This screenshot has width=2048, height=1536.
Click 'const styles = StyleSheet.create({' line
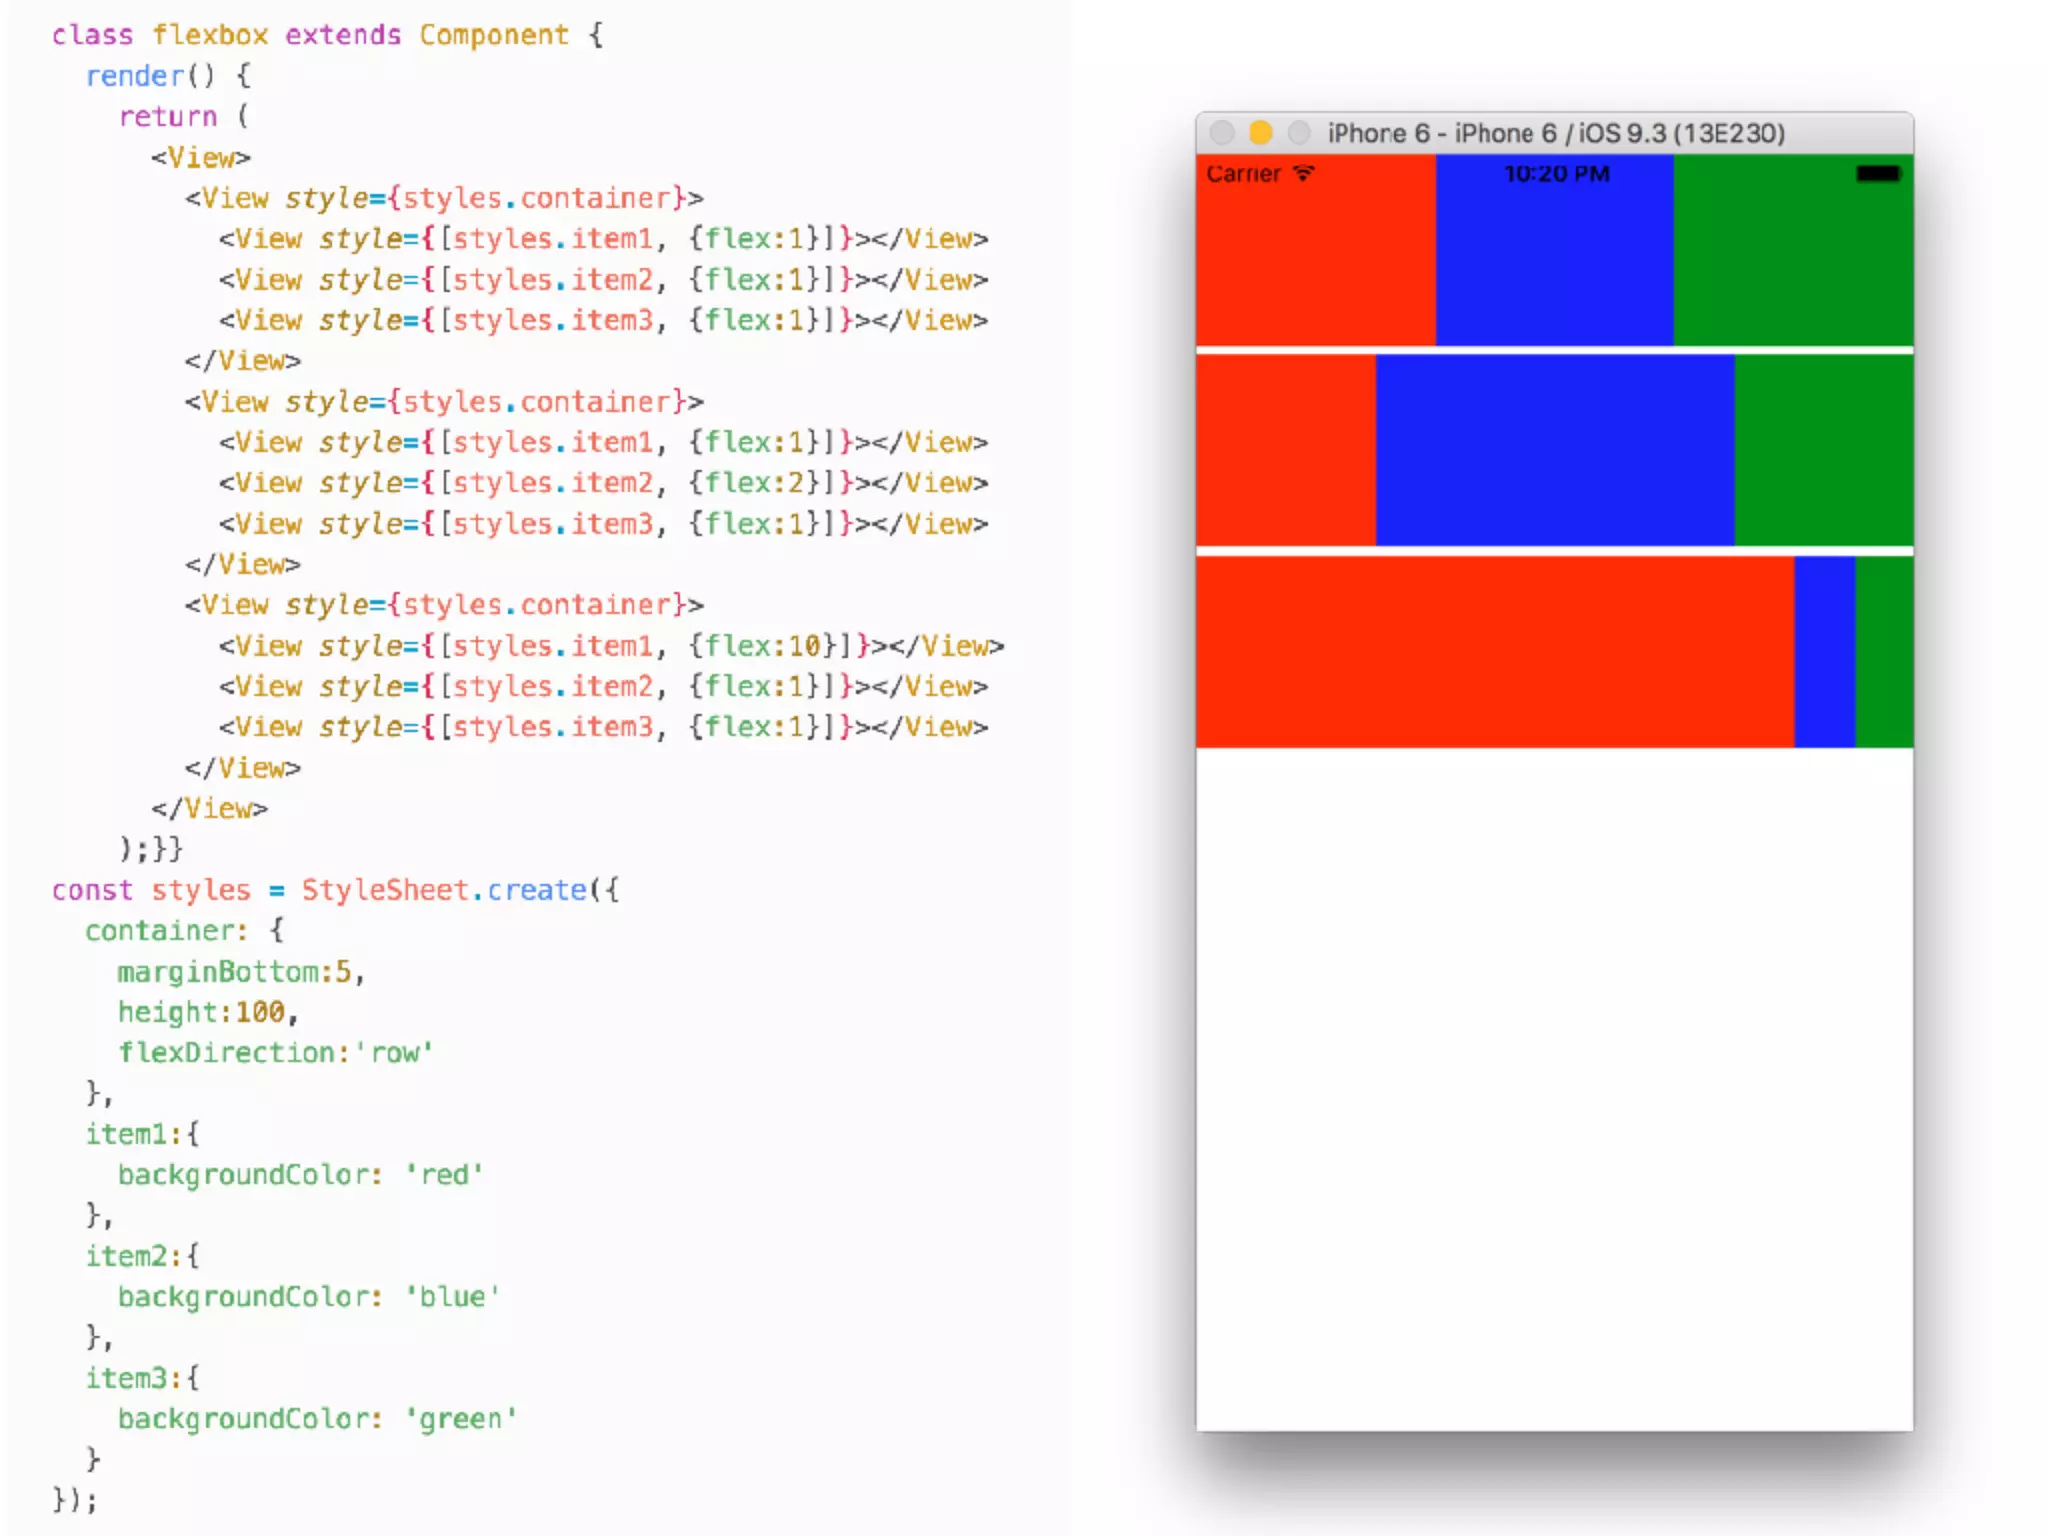click(336, 890)
